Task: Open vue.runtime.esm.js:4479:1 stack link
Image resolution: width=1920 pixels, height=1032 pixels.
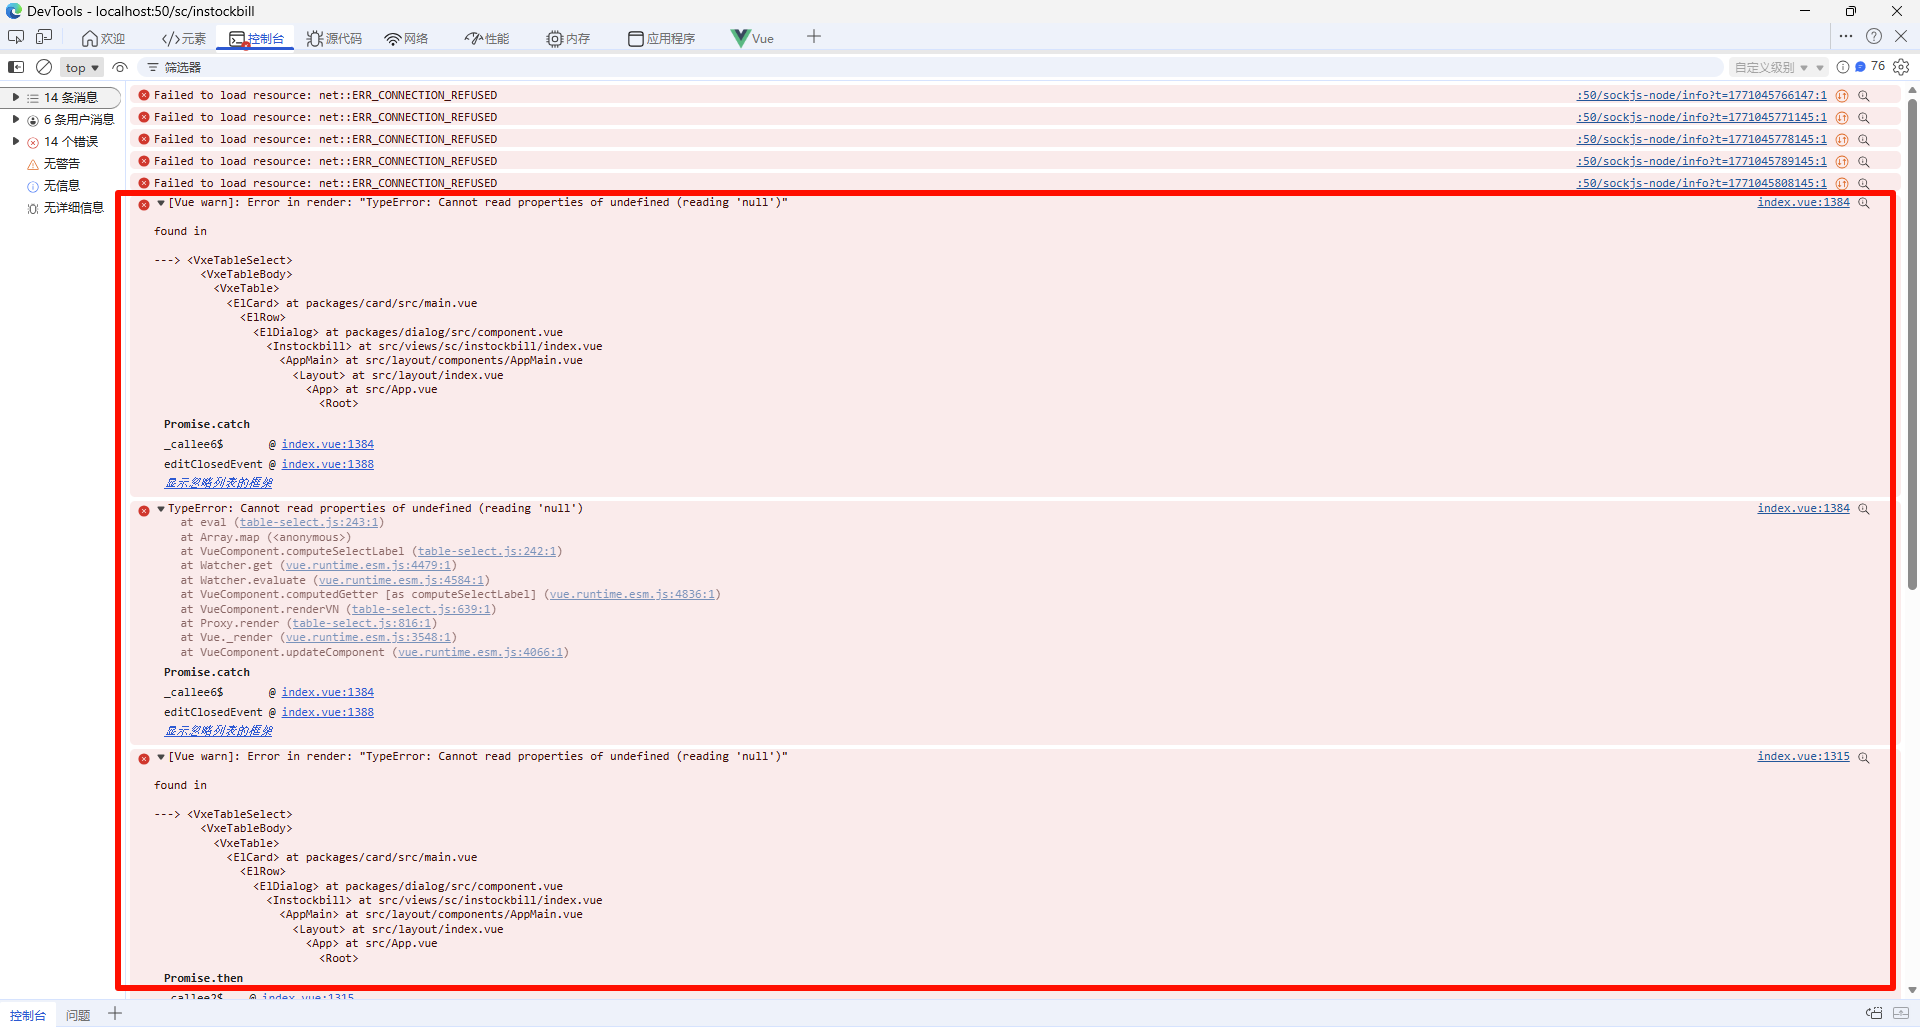Action: 368,566
